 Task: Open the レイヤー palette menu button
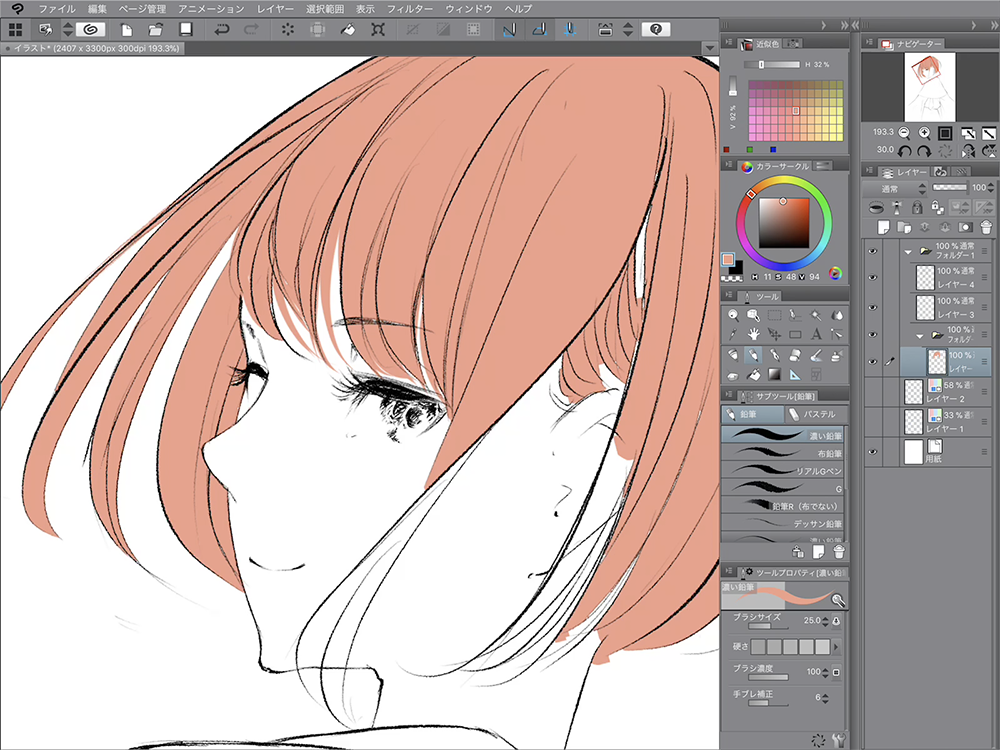(x=869, y=171)
